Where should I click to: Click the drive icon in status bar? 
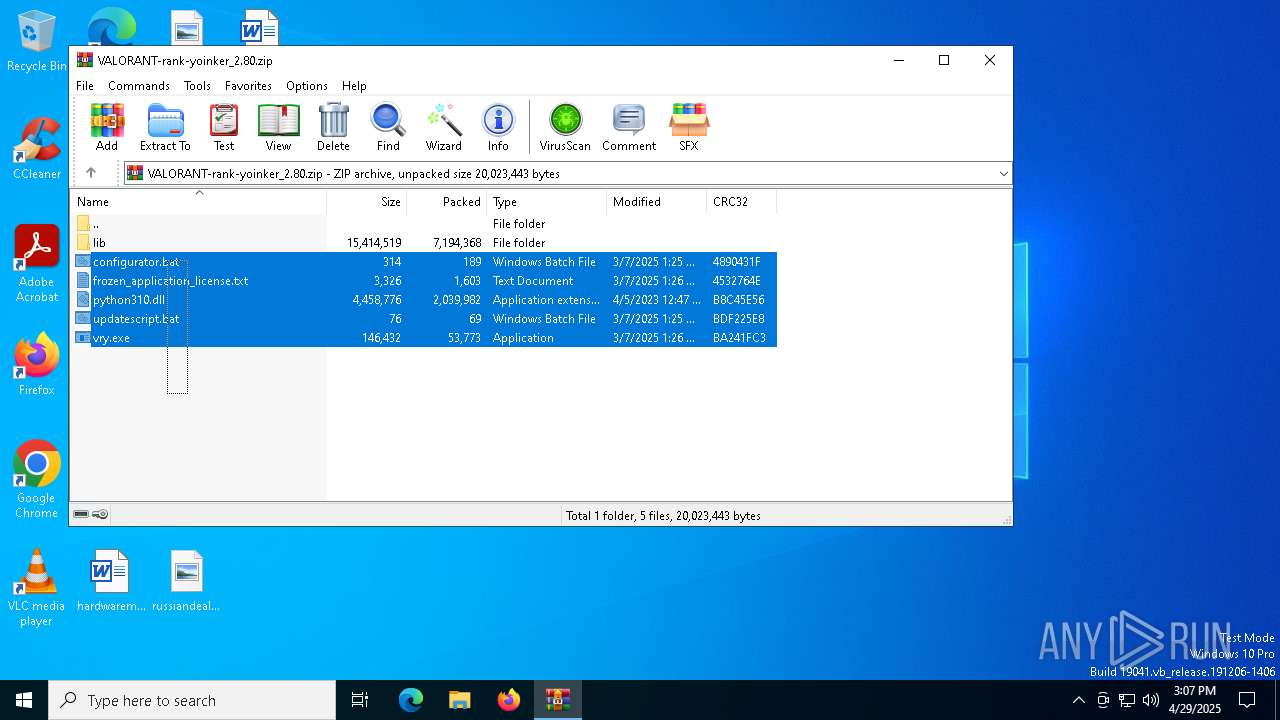81,515
